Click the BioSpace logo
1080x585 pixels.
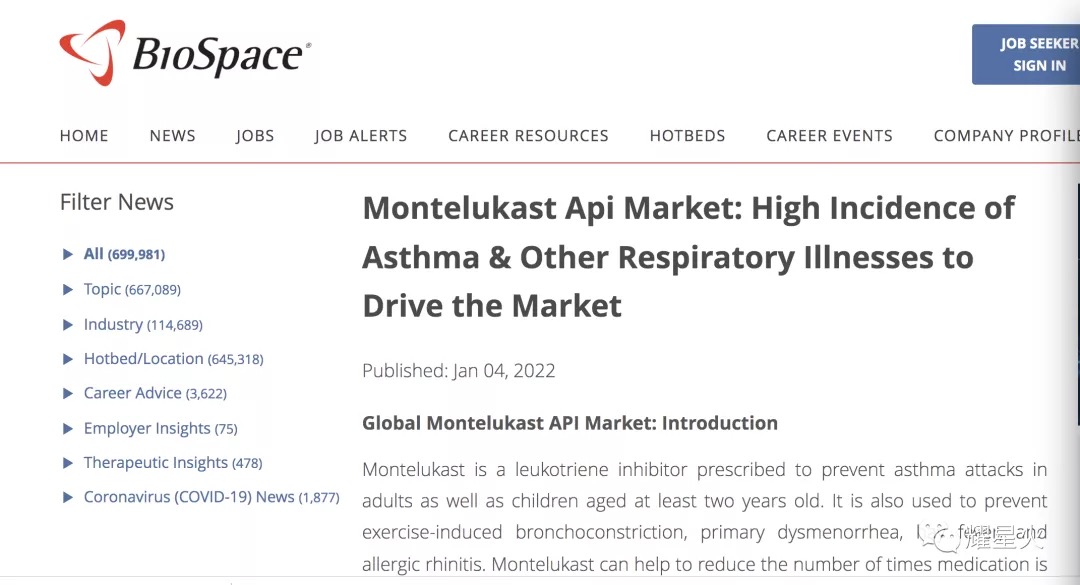point(185,53)
